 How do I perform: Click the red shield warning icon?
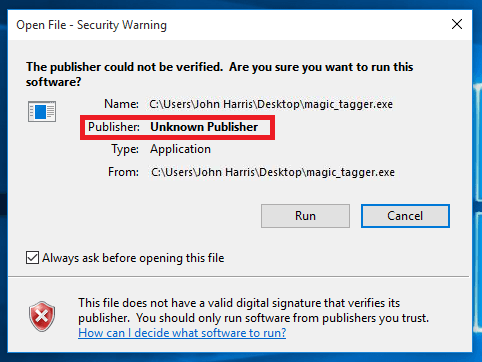click(42, 316)
